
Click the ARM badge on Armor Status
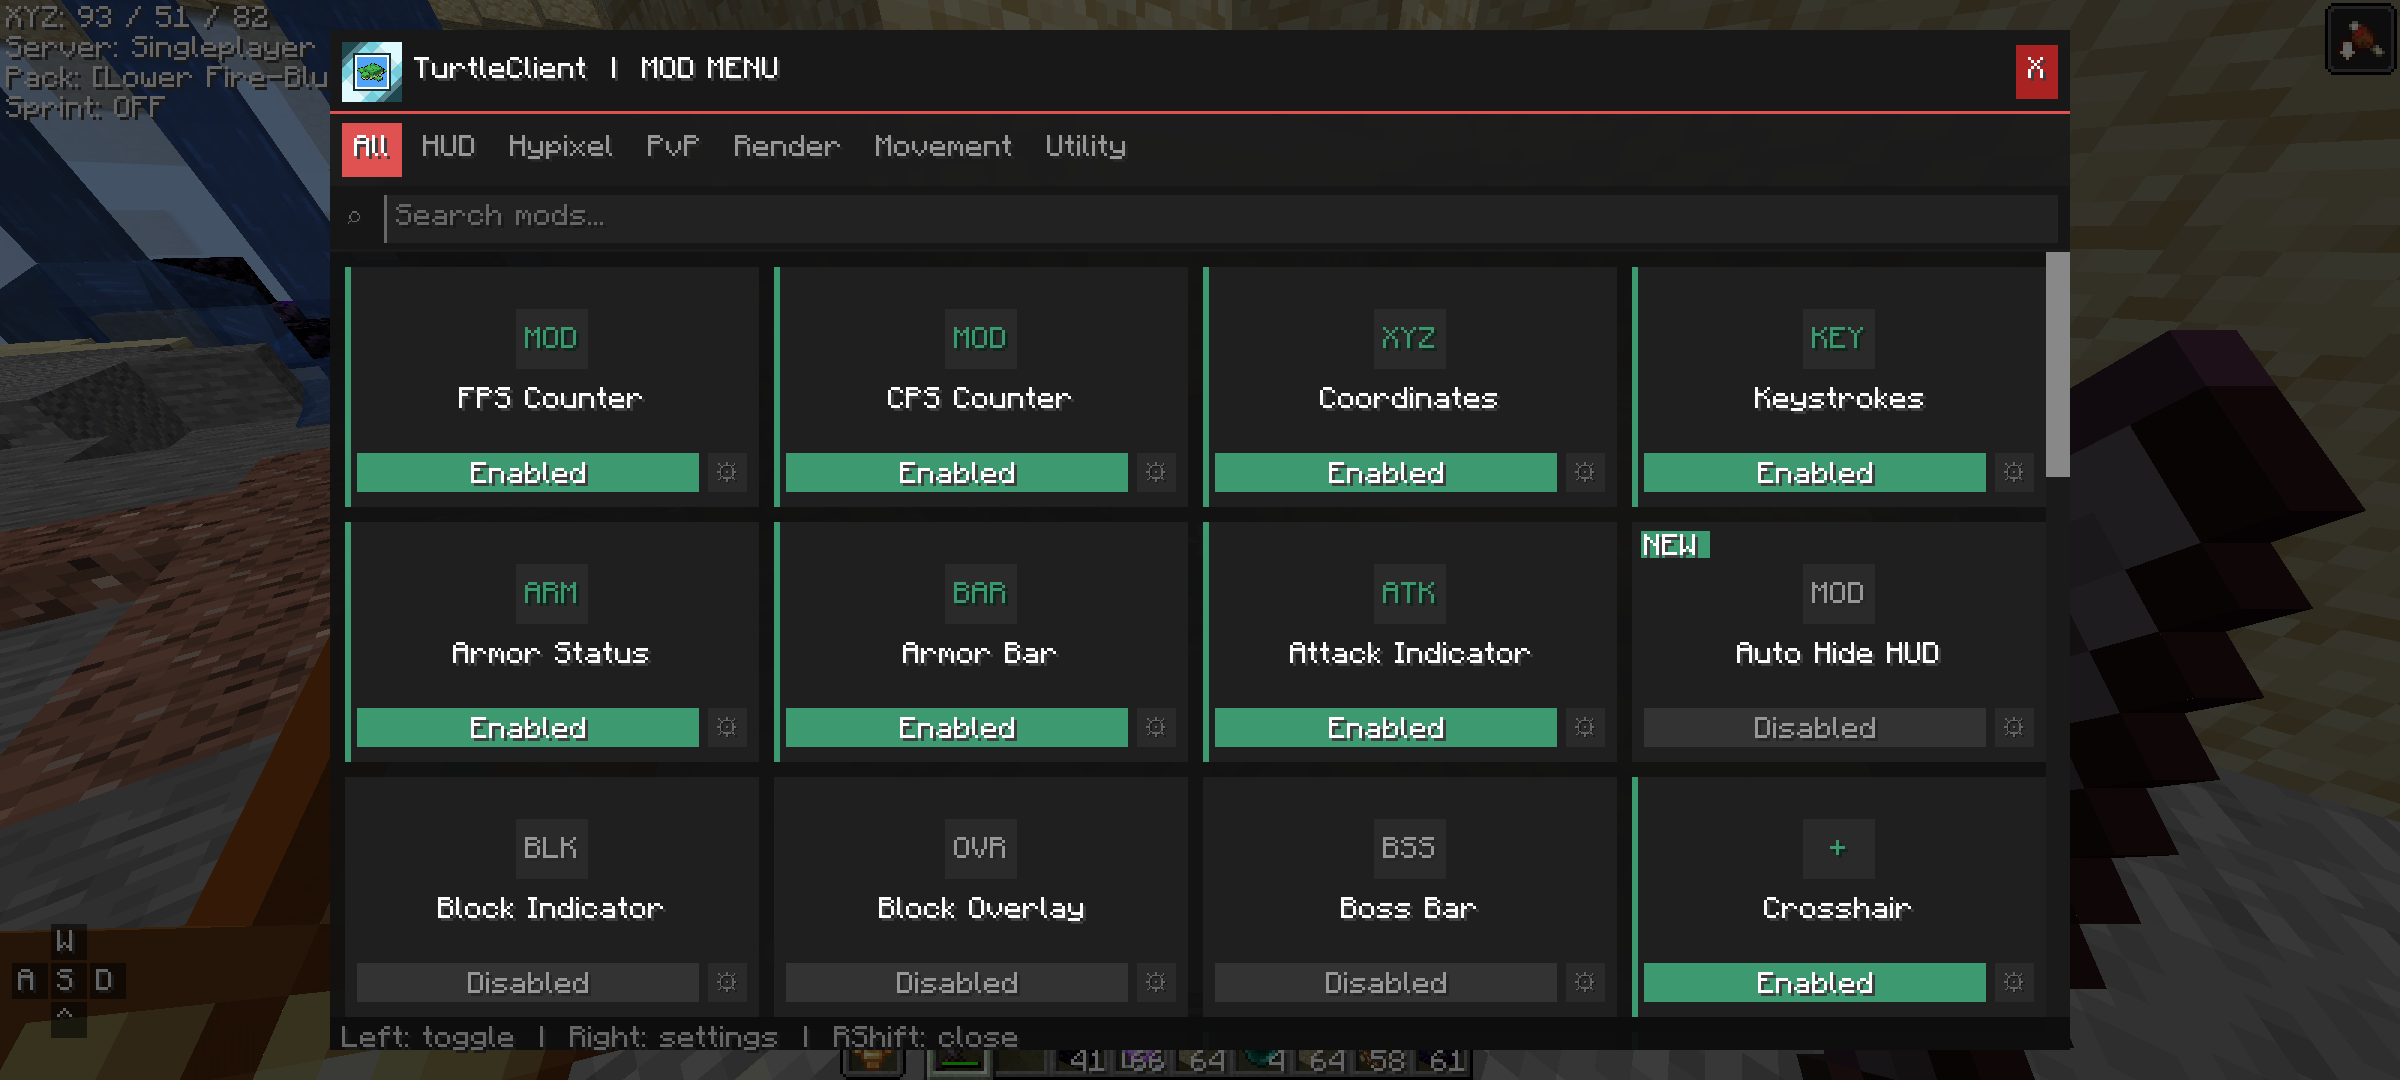[550, 593]
